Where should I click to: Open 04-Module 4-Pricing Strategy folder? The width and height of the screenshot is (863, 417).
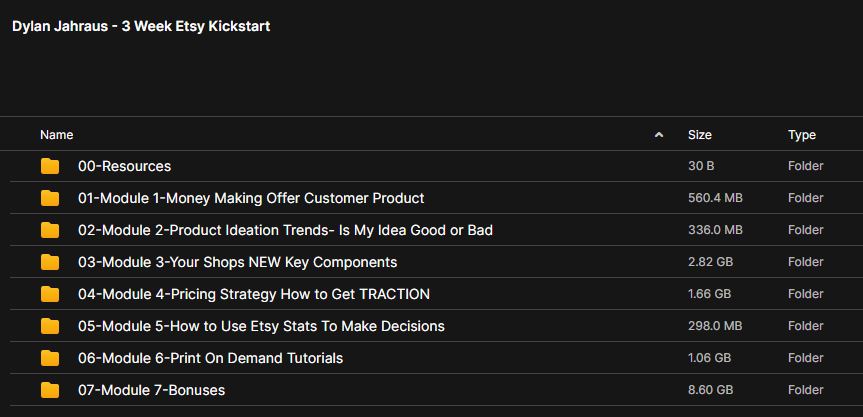click(254, 294)
